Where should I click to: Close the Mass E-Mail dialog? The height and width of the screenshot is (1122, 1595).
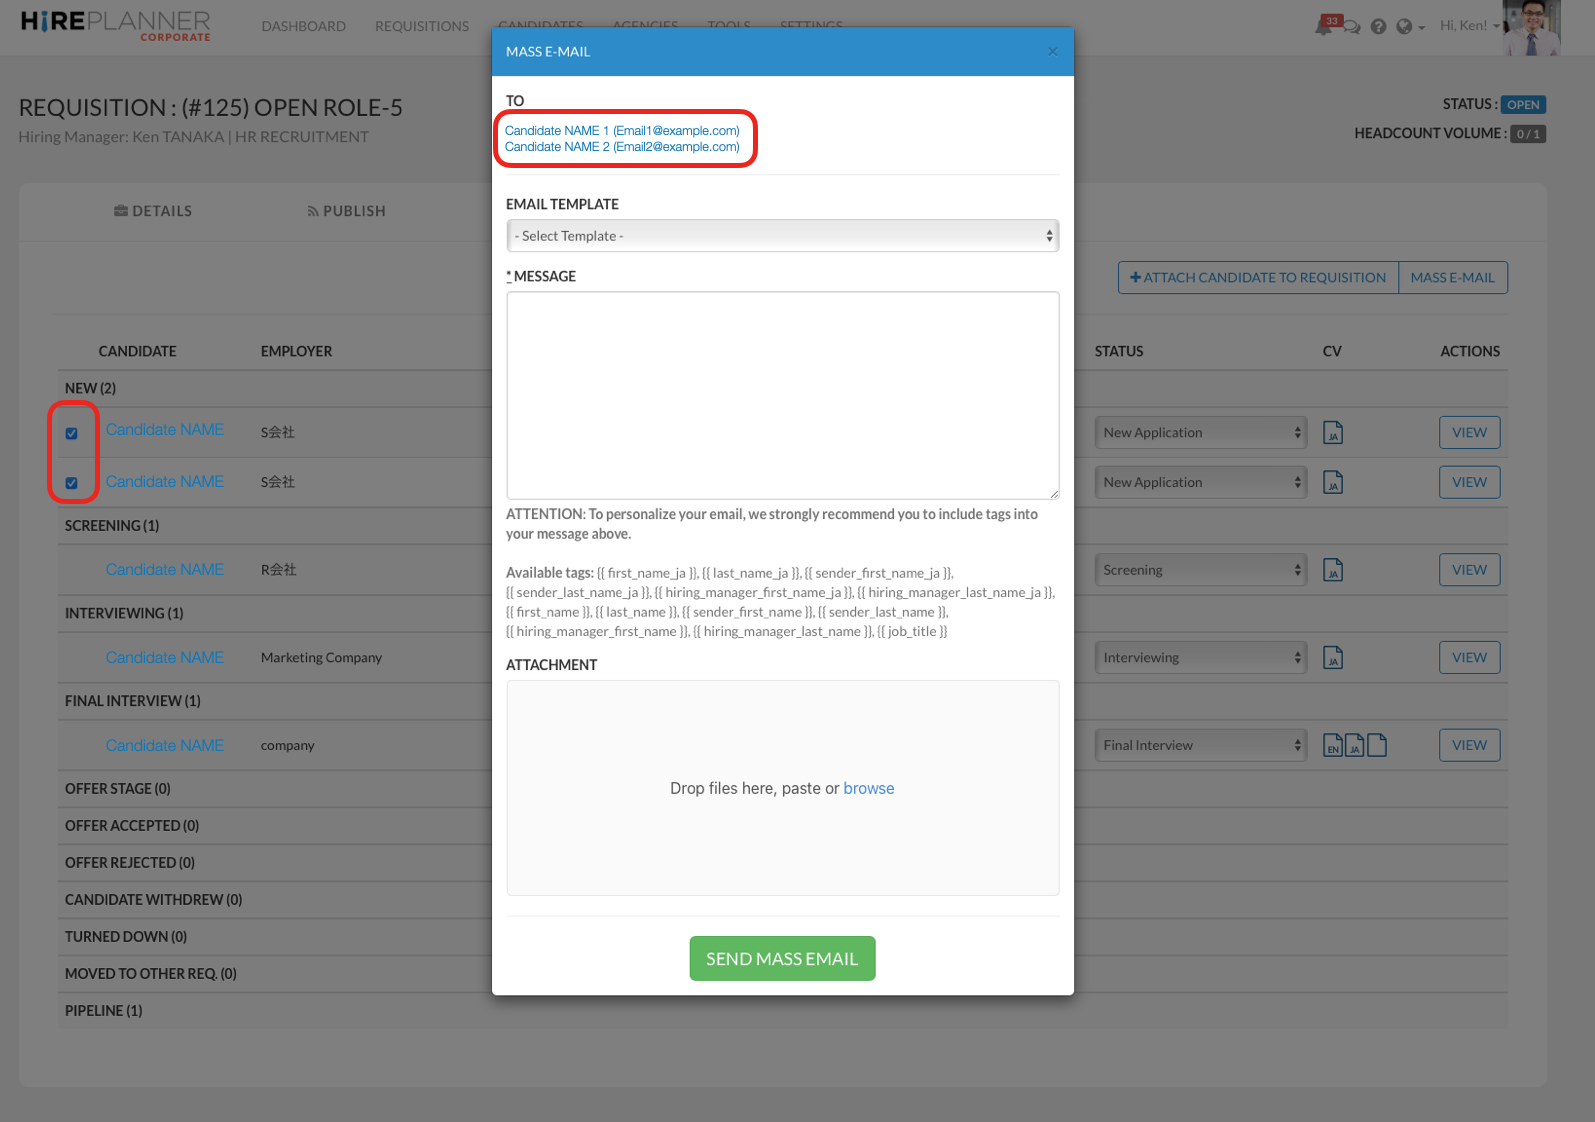pos(1052,52)
